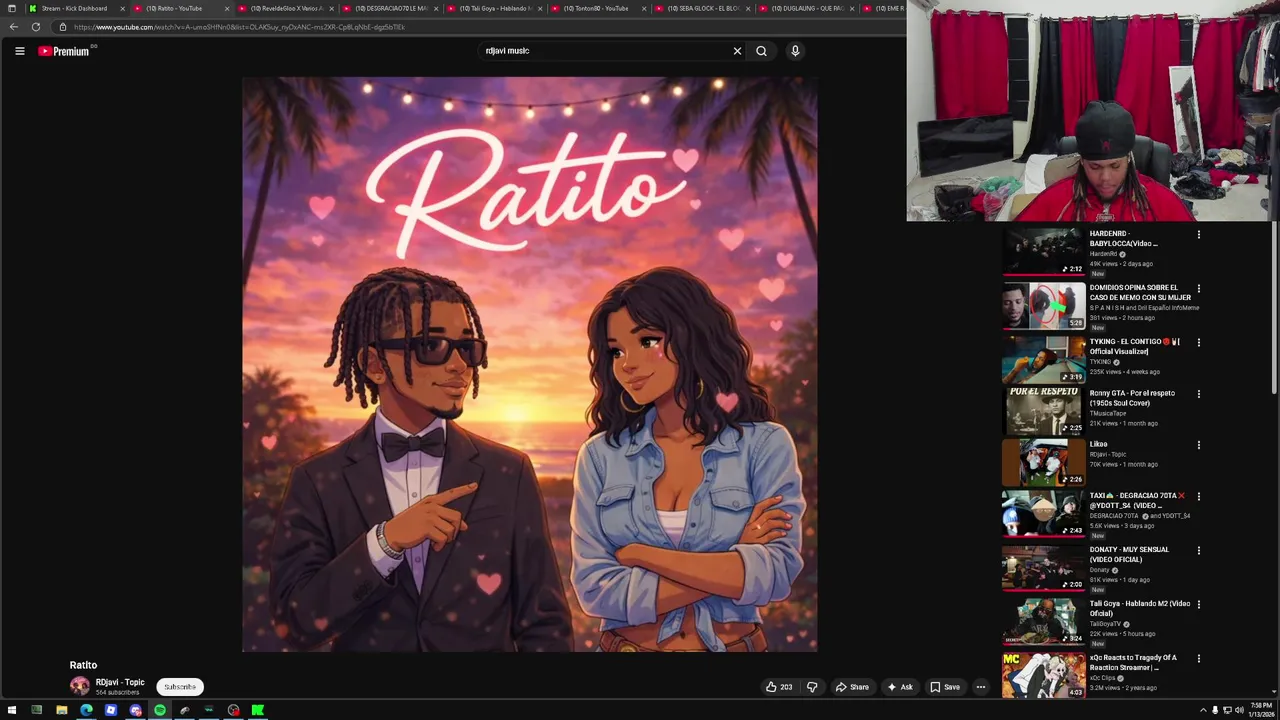
Task: Click the Ask button under the video
Action: pyautogui.click(x=899, y=687)
